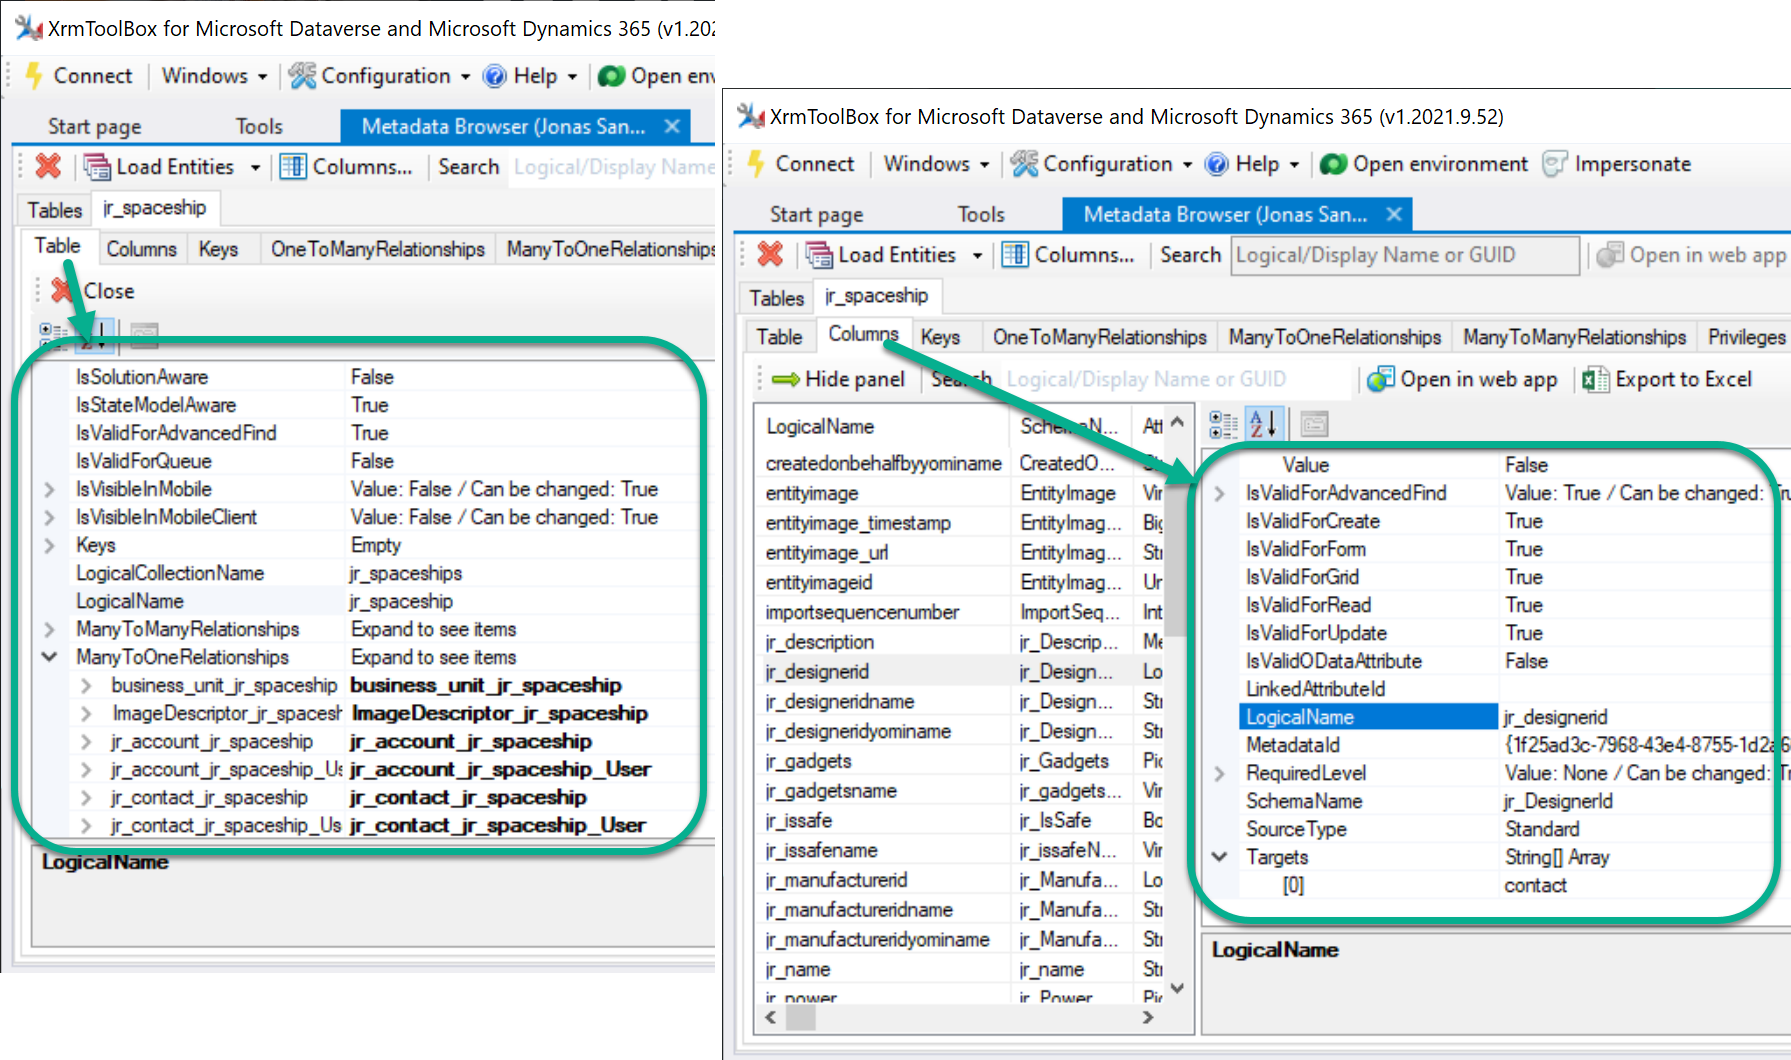Viewport: 1791px width, 1060px height.
Task: Open ManyToManyRelationships tab in the right window
Action: (1574, 337)
